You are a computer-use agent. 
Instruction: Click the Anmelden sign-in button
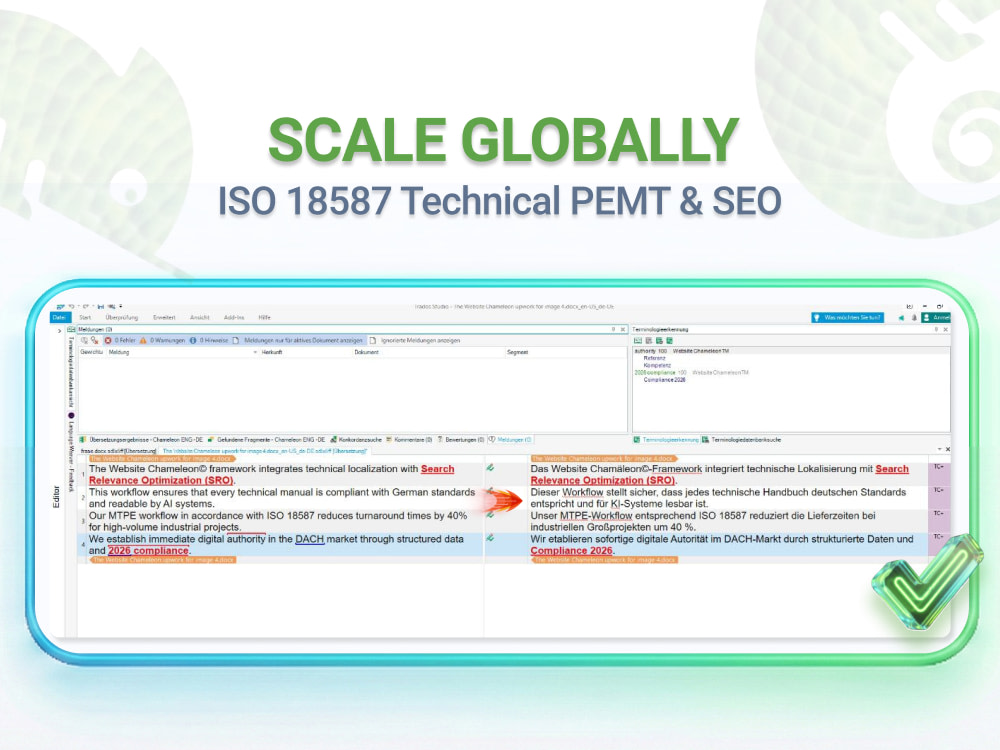tap(936, 318)
